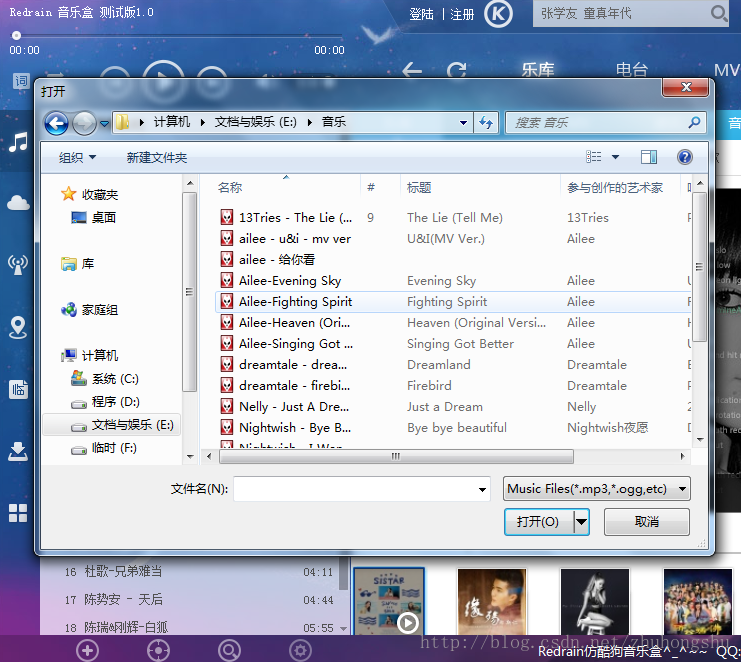Select file ailee - 给你看
The height and width of the screenshot is (662, 741).
tap(267, 259)
